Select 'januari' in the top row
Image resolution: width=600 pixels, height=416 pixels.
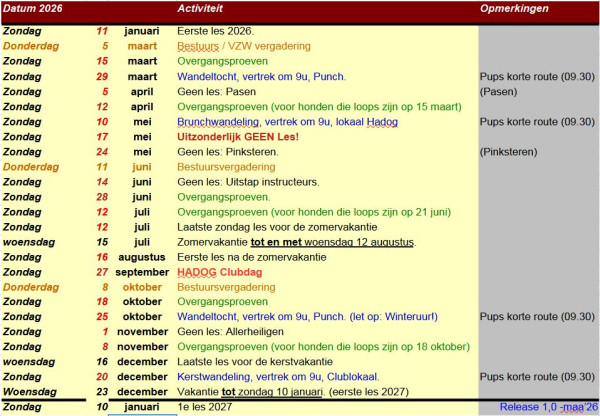[x=142, y=31]
